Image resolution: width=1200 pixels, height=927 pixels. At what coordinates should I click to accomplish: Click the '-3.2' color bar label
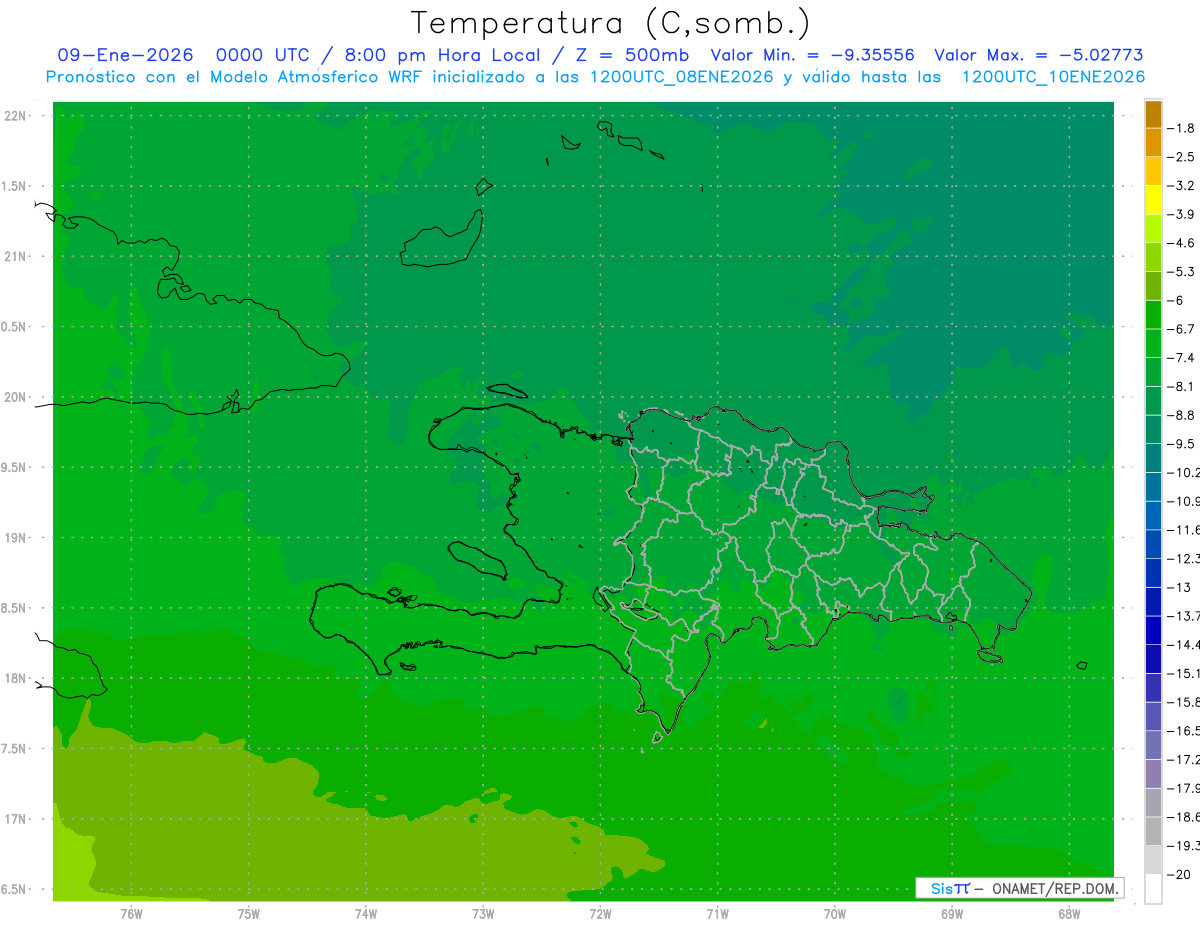tap(1183, 186)
